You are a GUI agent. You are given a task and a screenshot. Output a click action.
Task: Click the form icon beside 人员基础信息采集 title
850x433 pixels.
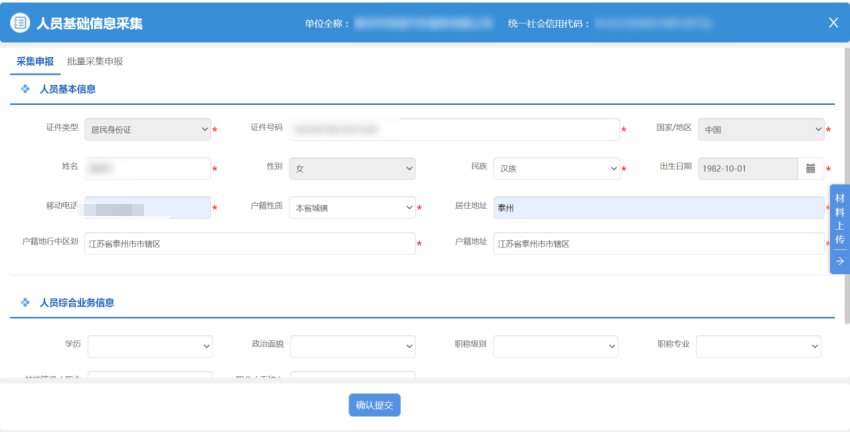pos(21,23)
